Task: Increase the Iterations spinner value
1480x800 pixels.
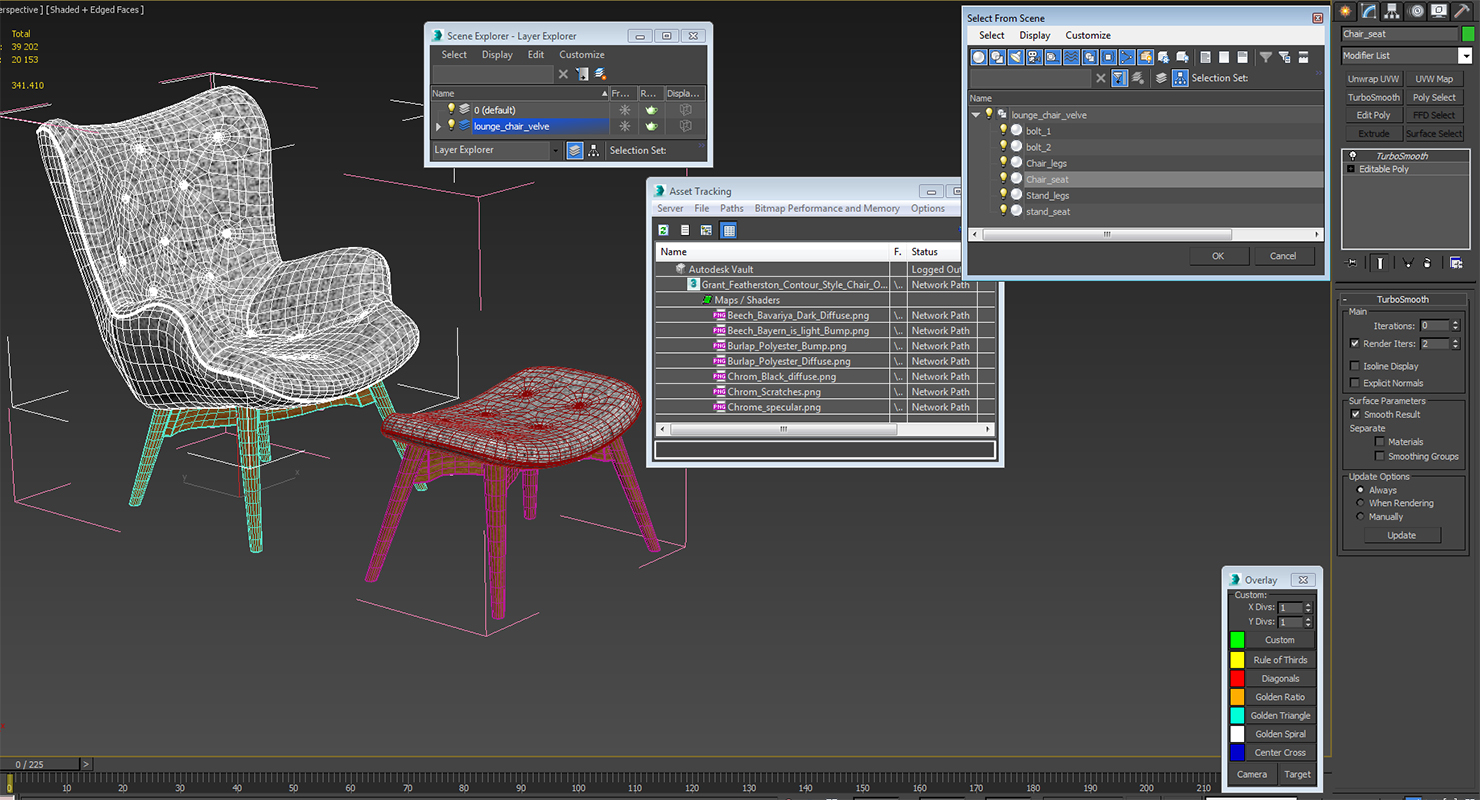Action: (1456, 323)
